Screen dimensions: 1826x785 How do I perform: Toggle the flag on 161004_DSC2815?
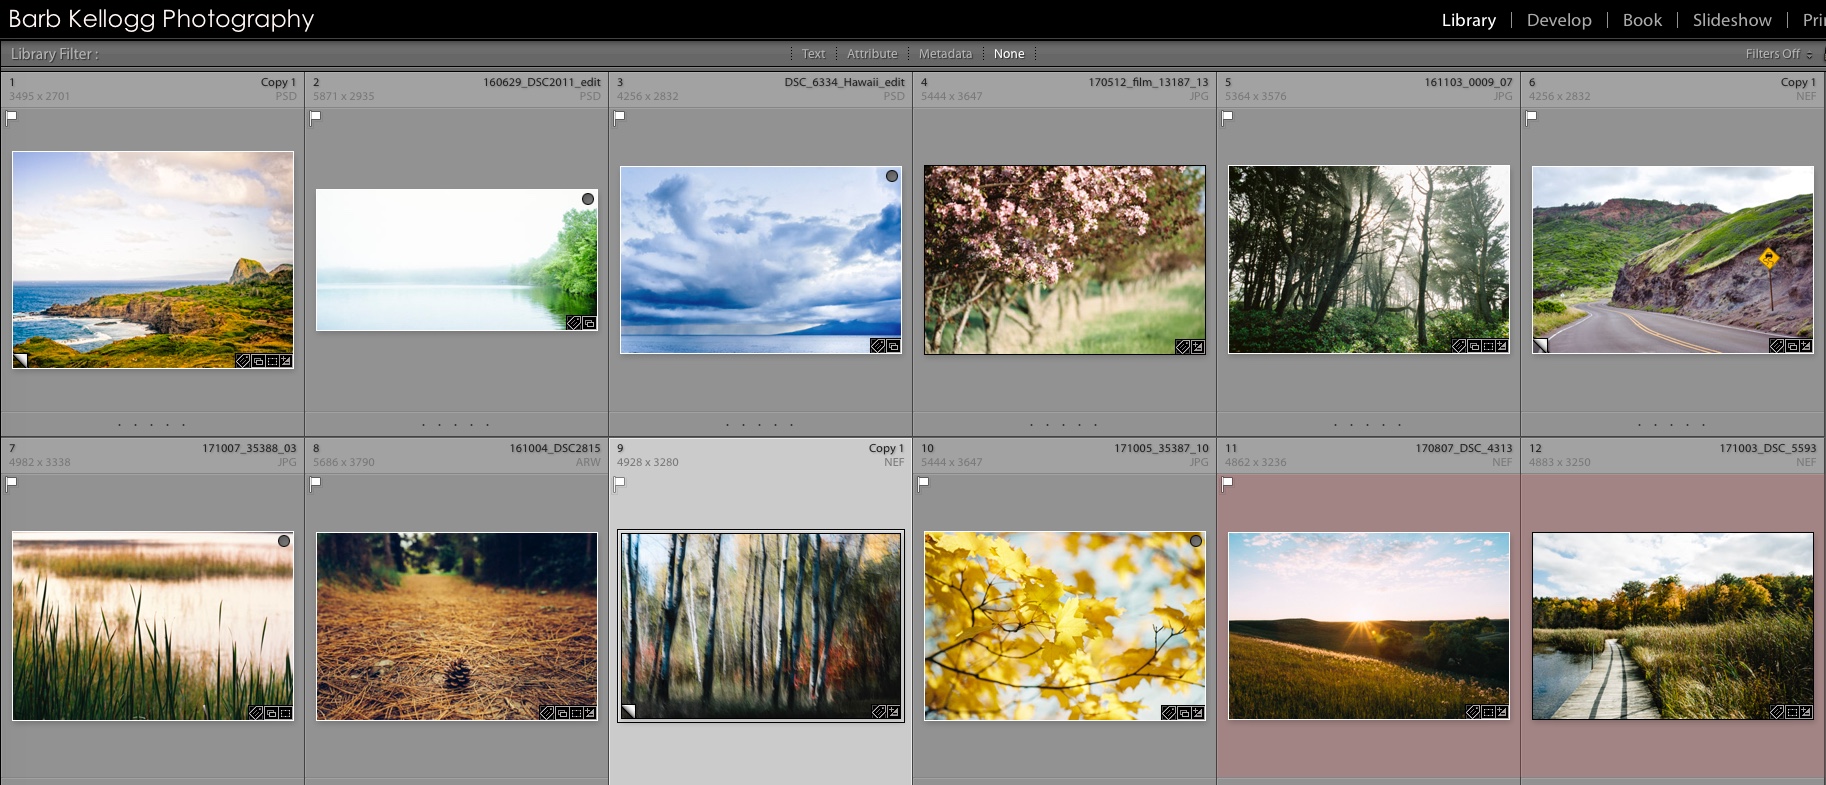pos(315,483)
